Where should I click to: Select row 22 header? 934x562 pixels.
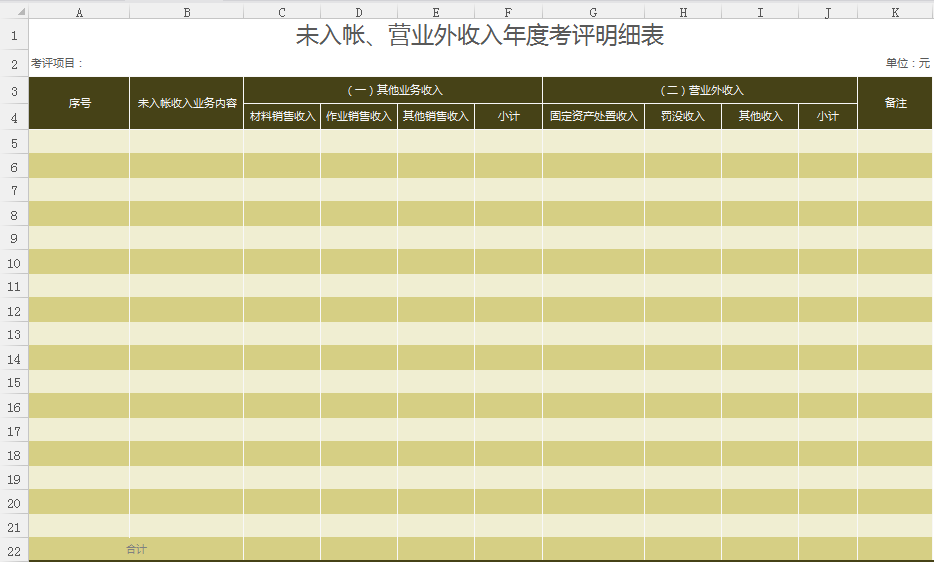(x=14, y=551)
